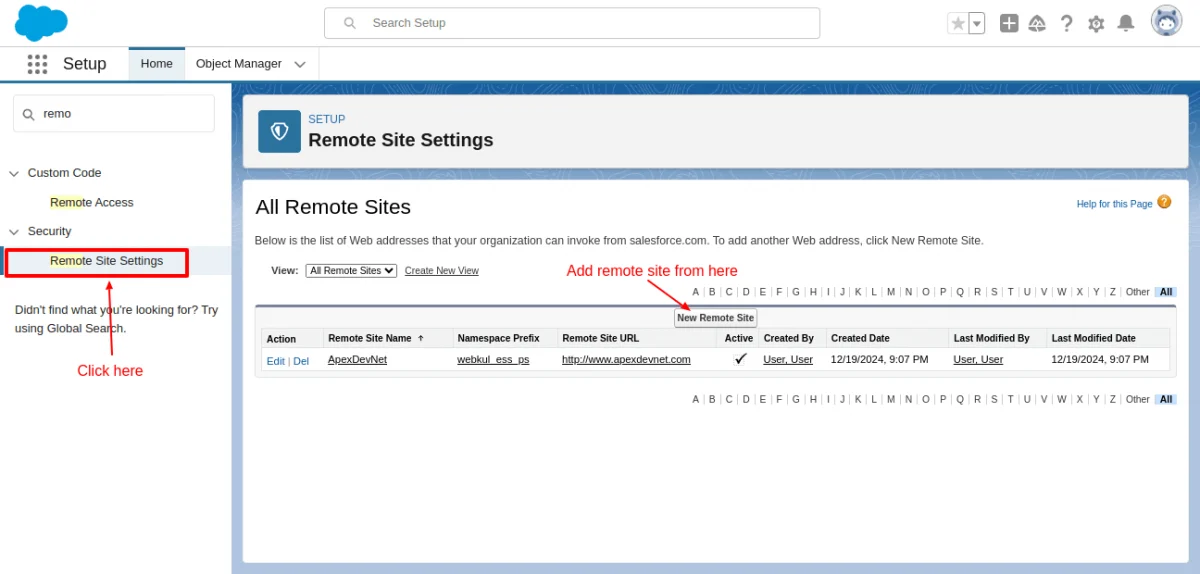Click the Remote Site Settings shield icon
This screenshot has height=574, width=1200.
click(x=279, y=131)
